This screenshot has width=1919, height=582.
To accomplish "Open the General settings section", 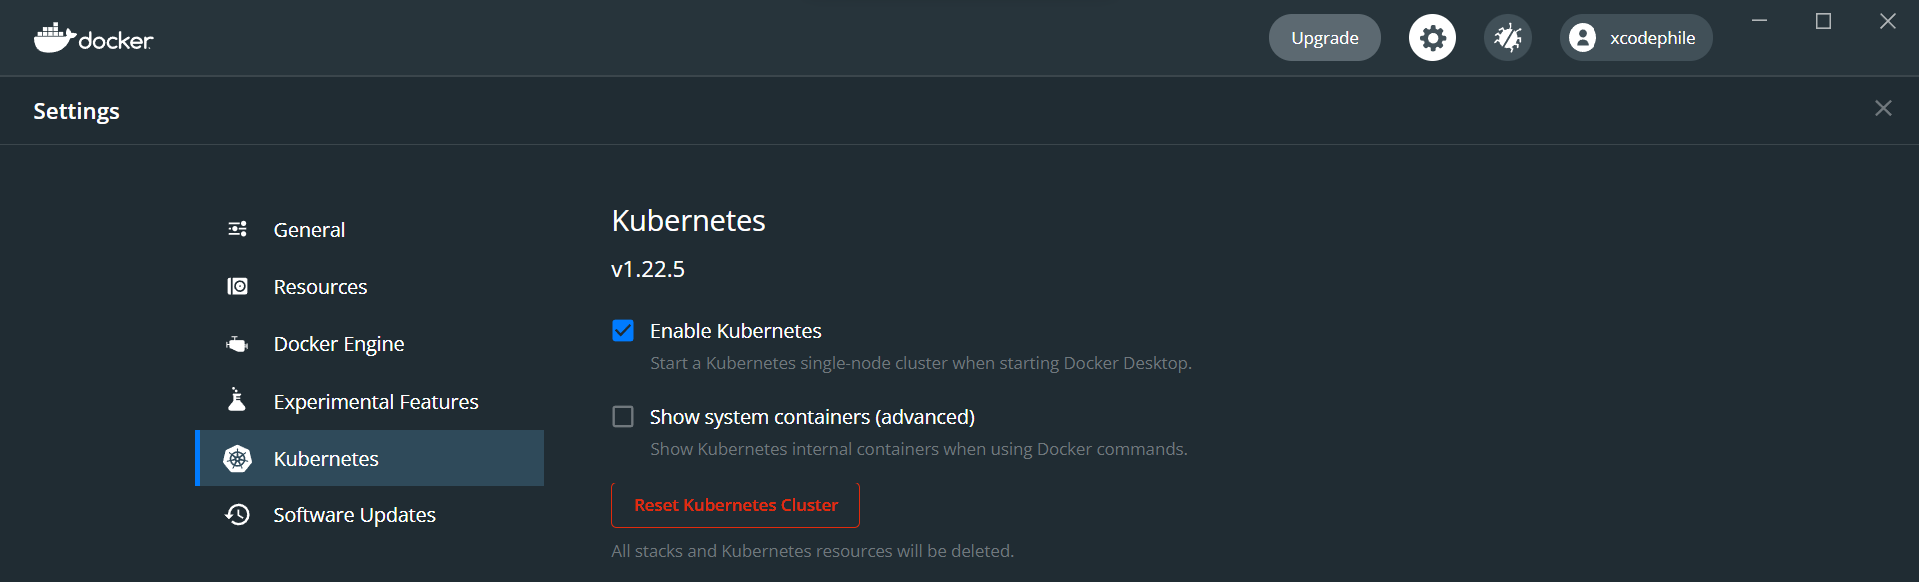I will [x=370, y=230].
